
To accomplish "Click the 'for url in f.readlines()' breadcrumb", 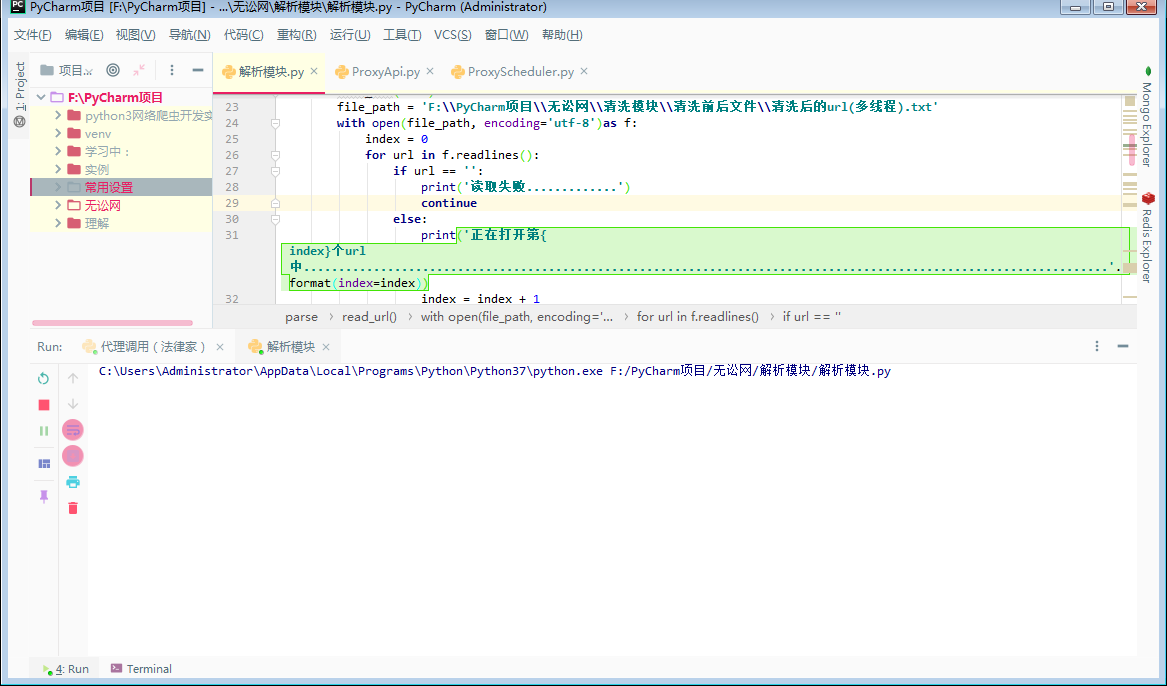I will (697, 317).
